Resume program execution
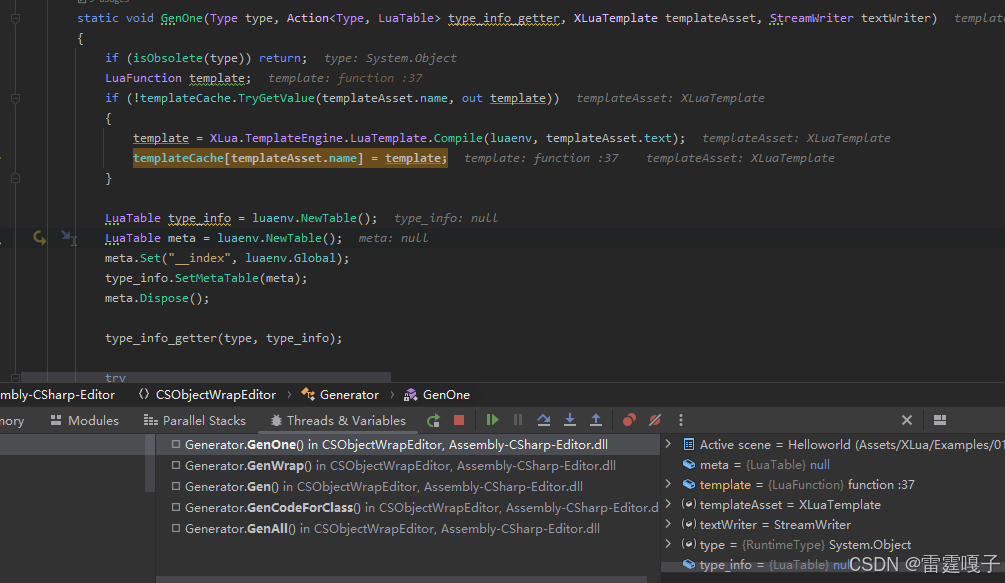 coord(492,420)
